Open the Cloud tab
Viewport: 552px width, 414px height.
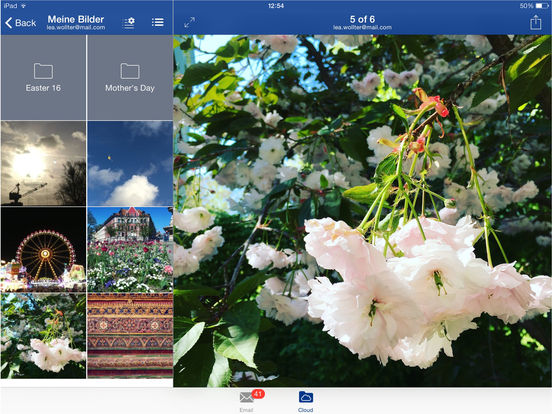coord(305,401)
